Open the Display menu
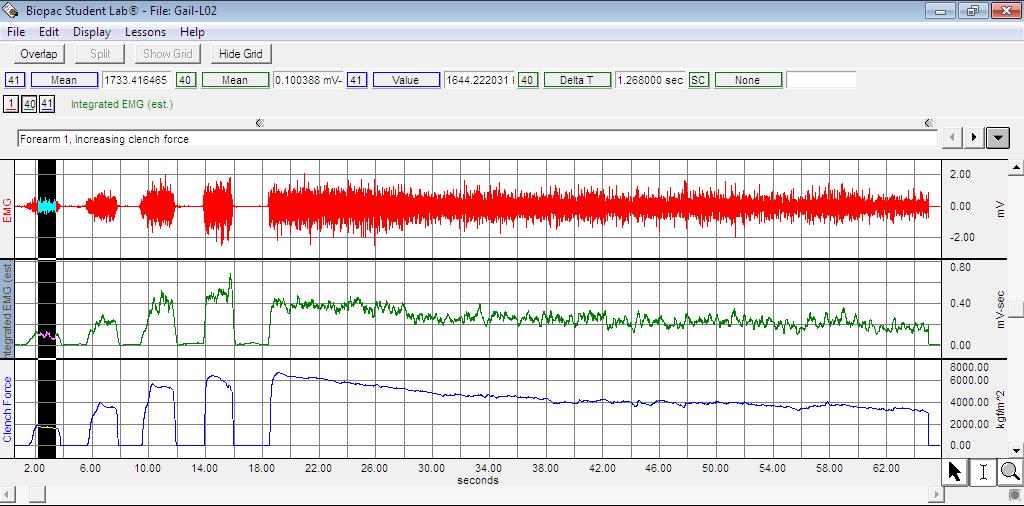The width and height of the screenshot is (1024, 506). [92, 32]
